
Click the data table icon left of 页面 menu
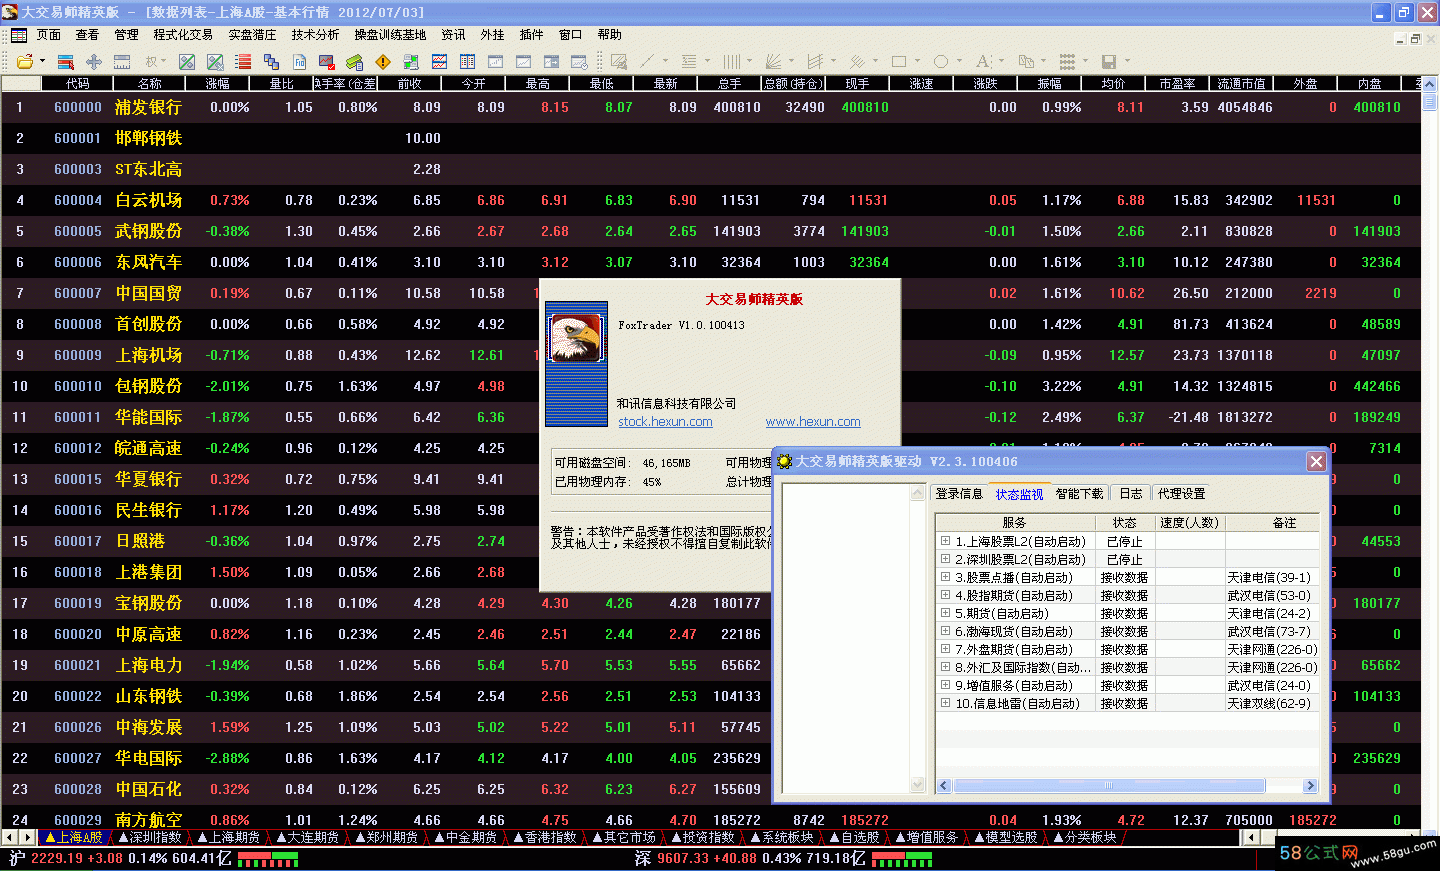click(19, 35)
